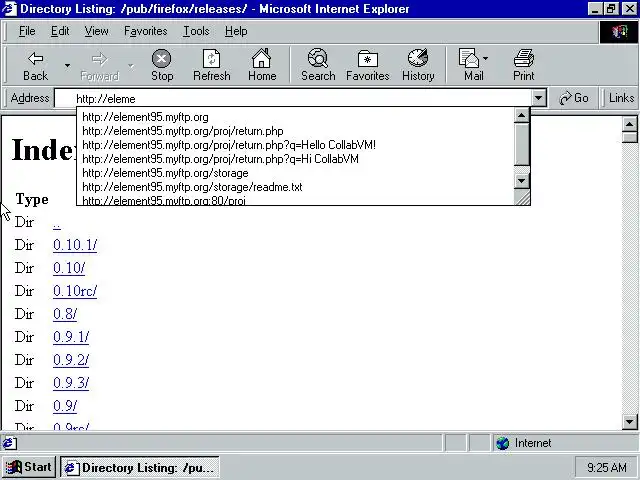Screen dimensions: 640x480
Task: Select suggestion ending /storage
Action: coord(295,173)
